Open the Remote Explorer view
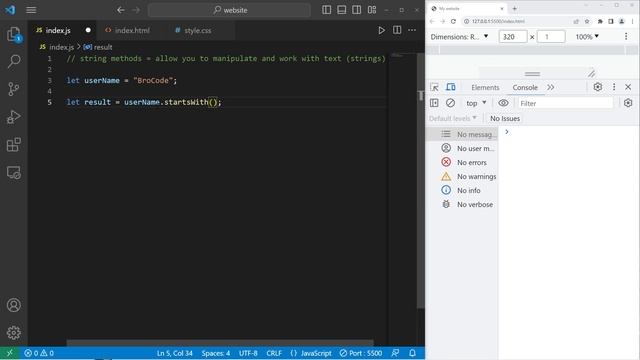This screenshot has width=640, height=360. pos(14,173)
